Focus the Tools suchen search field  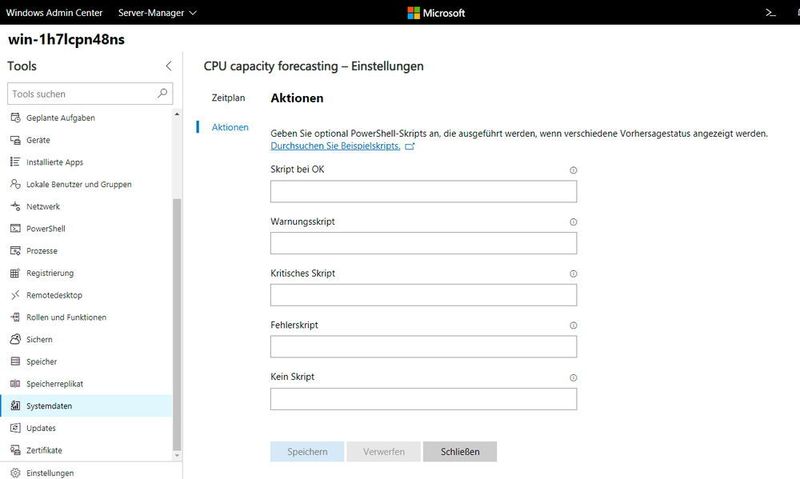pyautogui.click(x=90, y=94)
